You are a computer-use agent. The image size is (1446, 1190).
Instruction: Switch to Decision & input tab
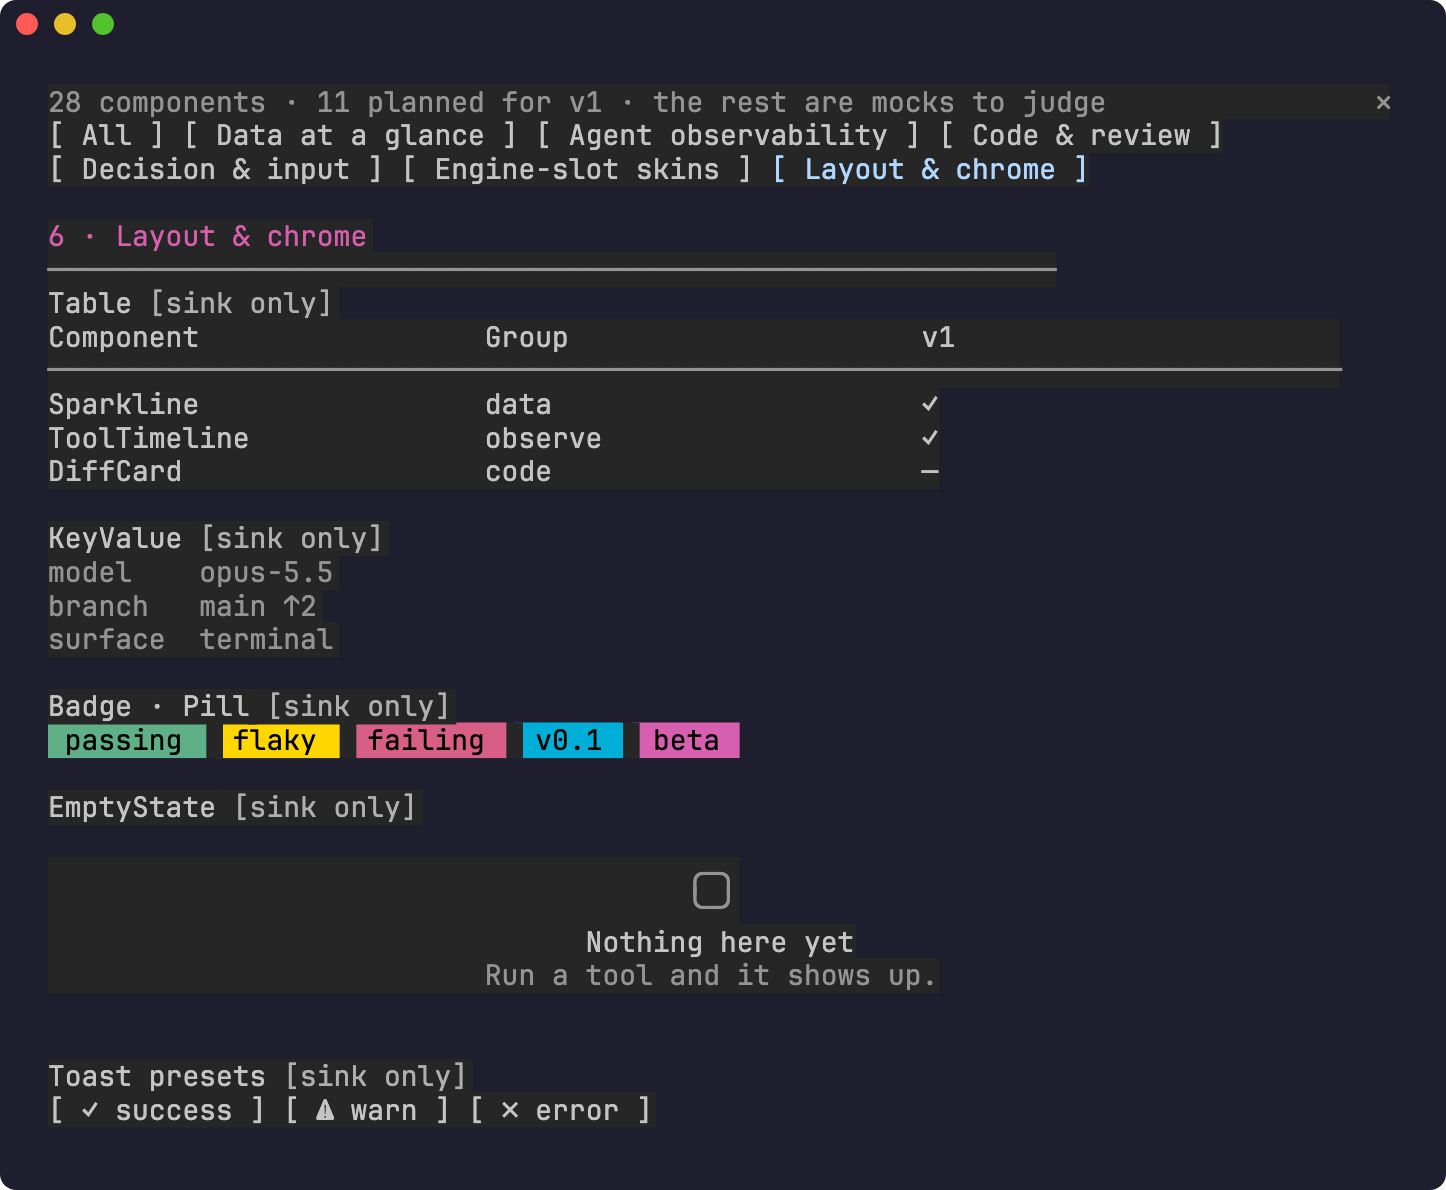pyautogui.click(x=216, y=169)
